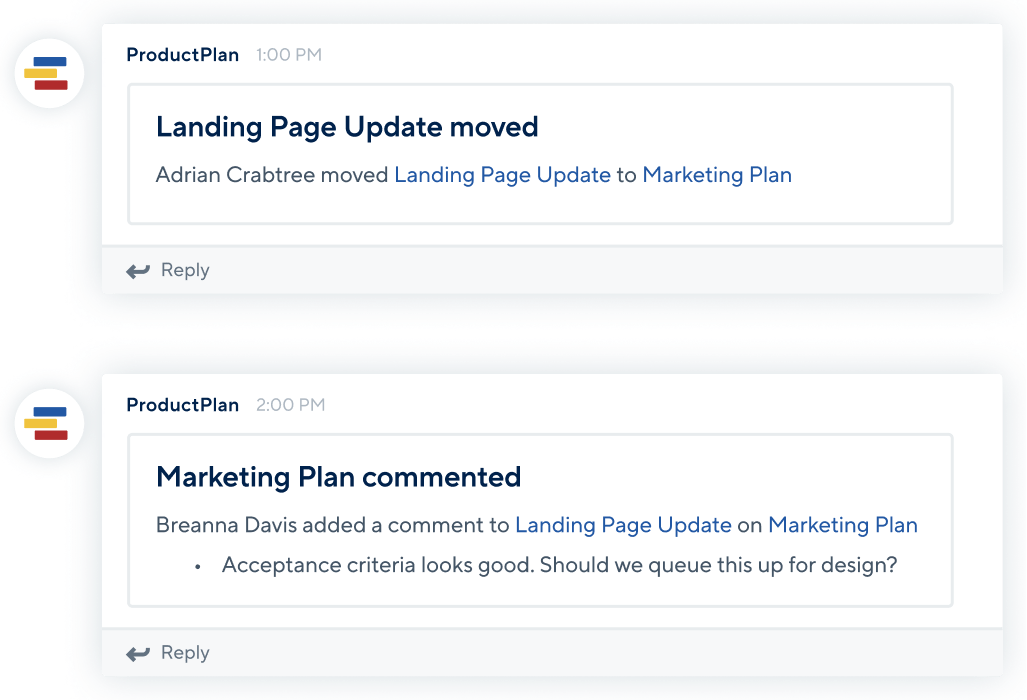Open the Marketing Plan link in the comment message
1027x700 pixels.
click(x=842, y=525)
